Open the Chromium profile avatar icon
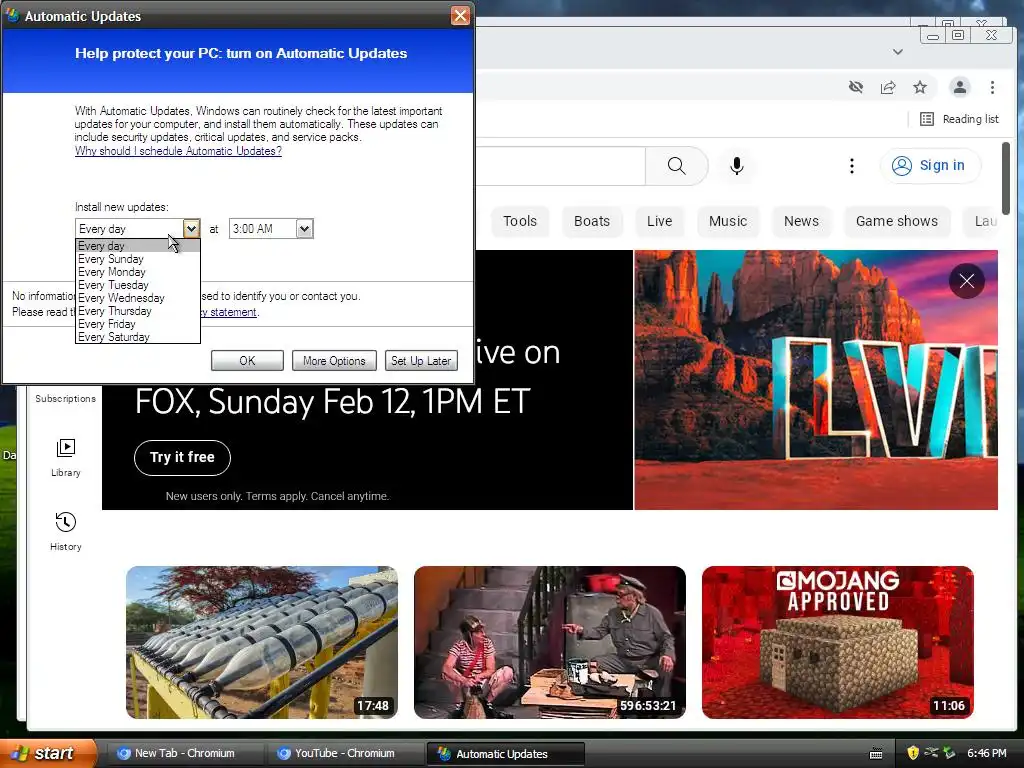This screenshot has width=1024, height=768. click(x=959, y=87)
